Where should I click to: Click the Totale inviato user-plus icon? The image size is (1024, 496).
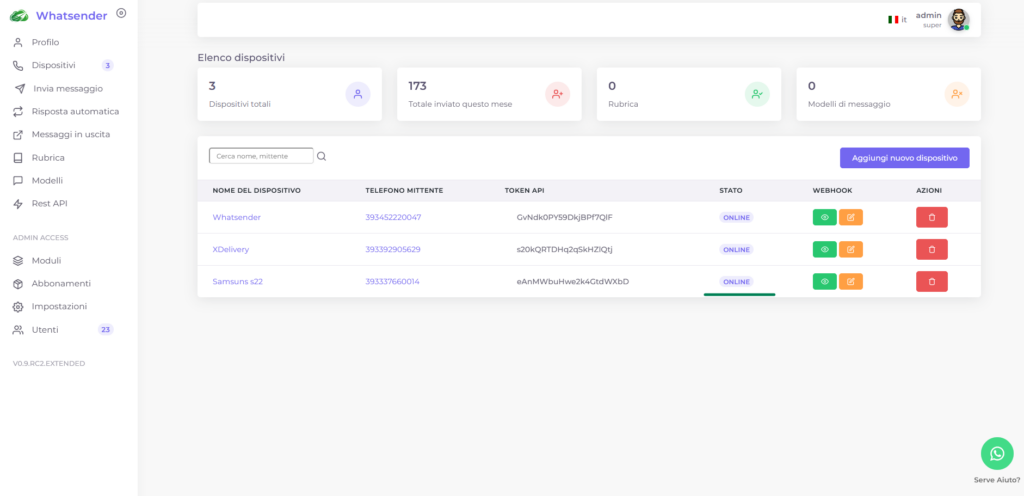[x=558, y=94]
